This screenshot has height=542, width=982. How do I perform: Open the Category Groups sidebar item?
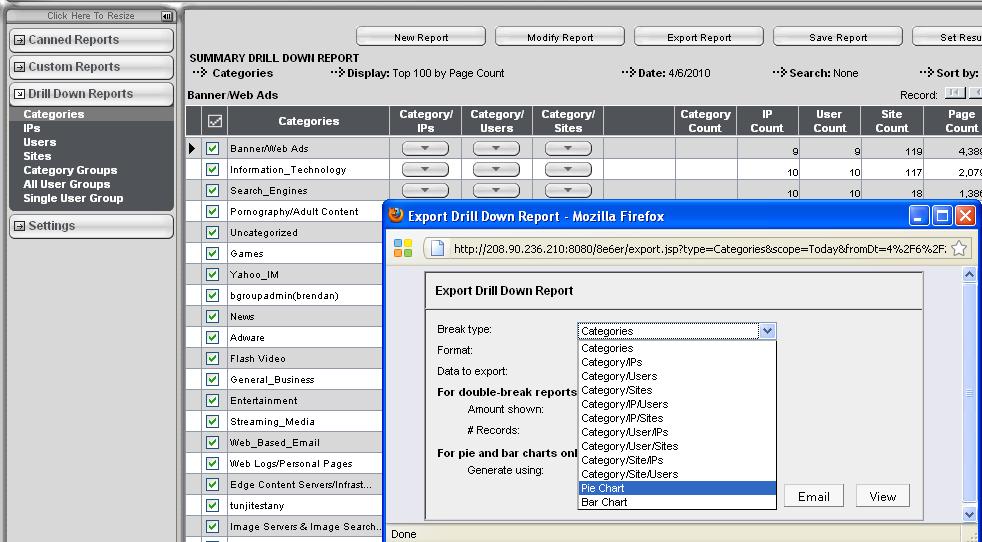(70, 170)
